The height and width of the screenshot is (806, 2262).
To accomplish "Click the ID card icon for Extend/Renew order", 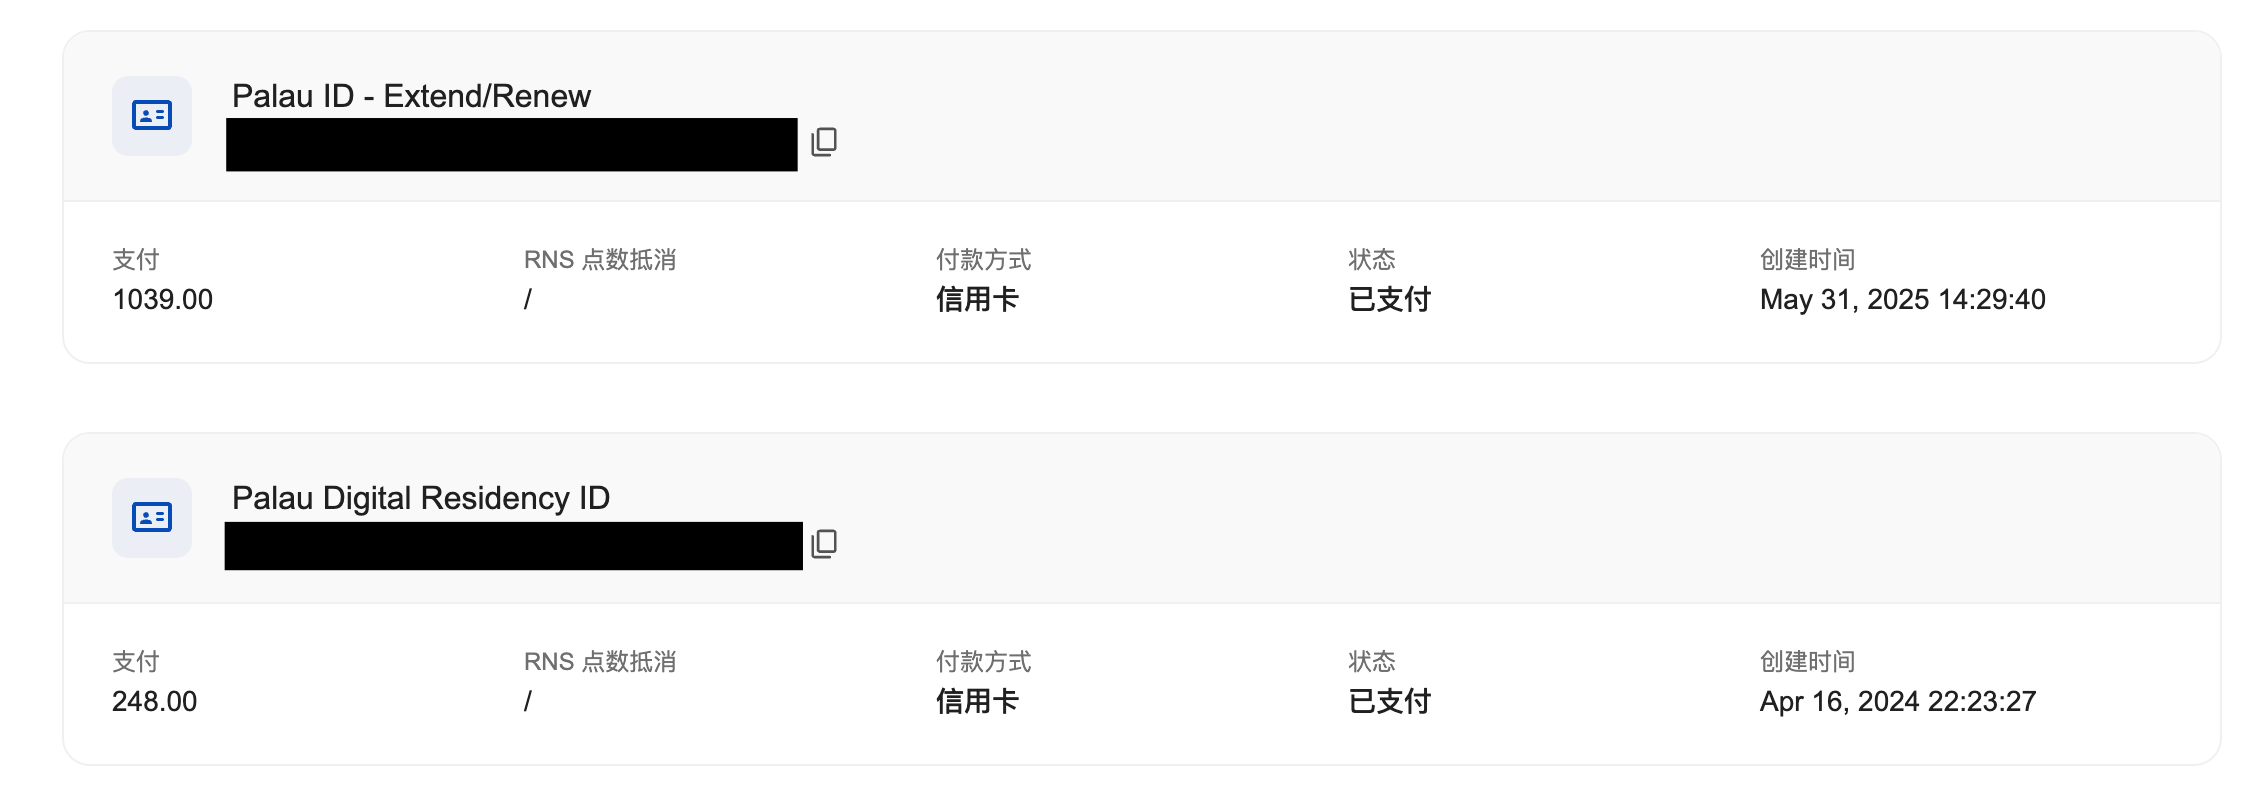I will [152, 116].
